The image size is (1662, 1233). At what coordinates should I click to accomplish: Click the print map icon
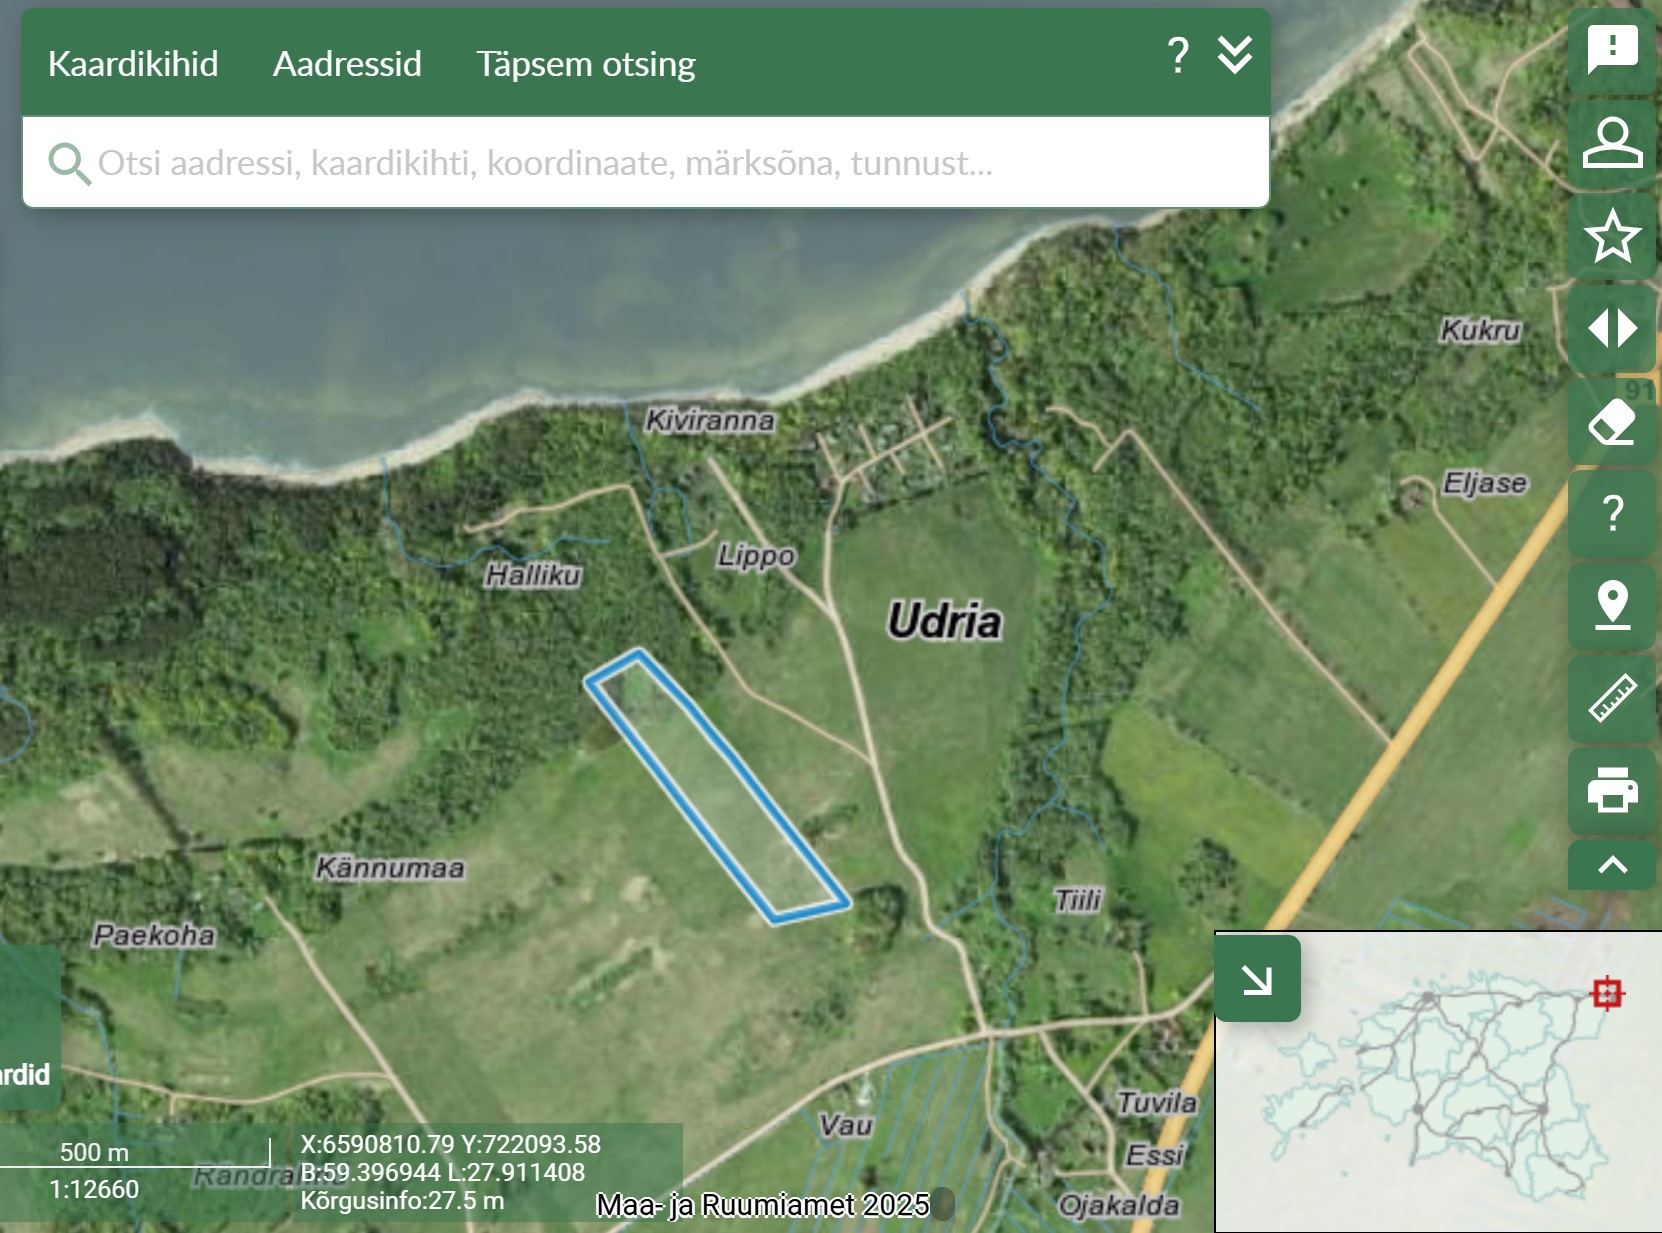1612,790
